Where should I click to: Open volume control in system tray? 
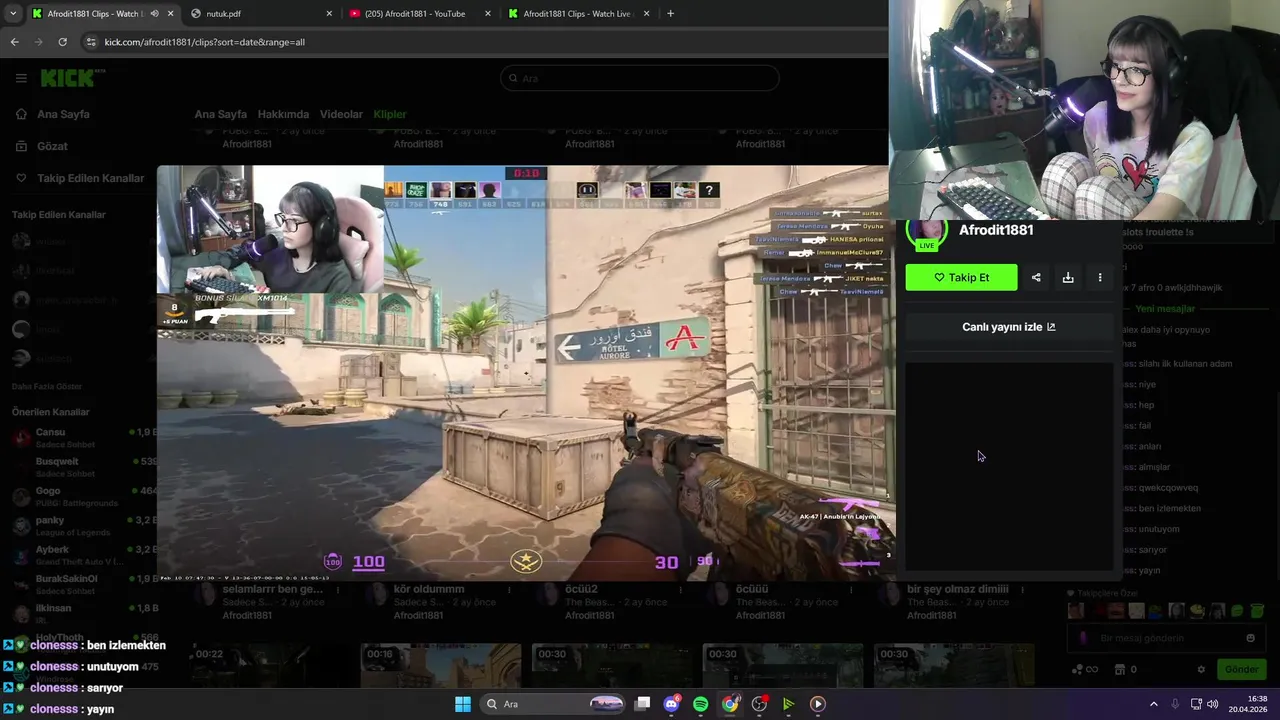(1213, 704)
